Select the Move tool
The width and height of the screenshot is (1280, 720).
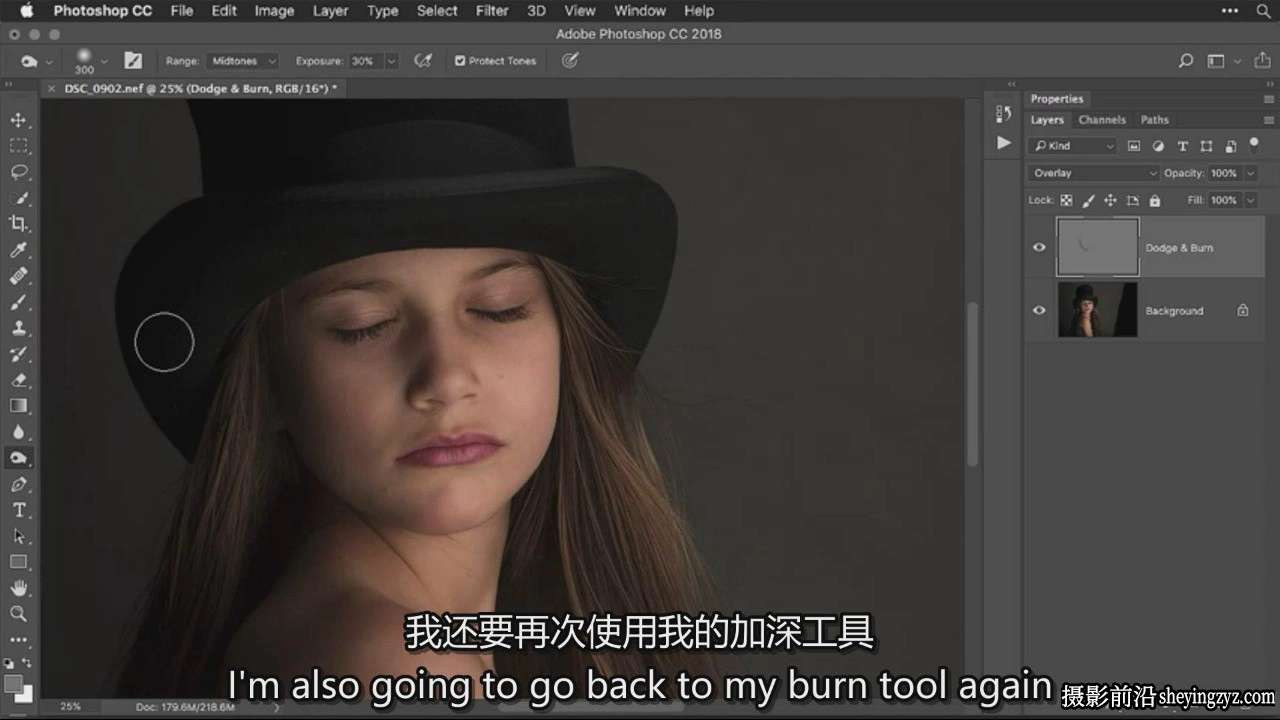18,120
